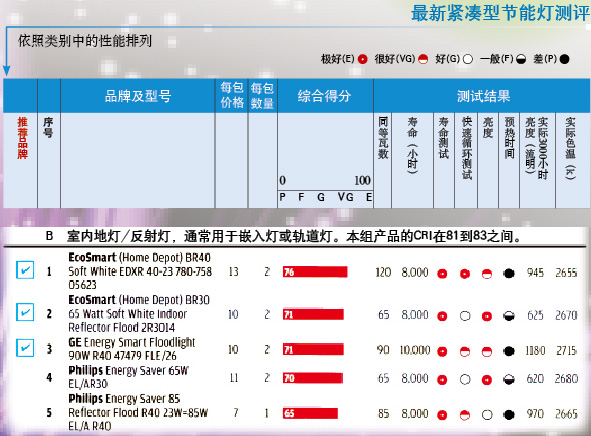Click GE Energy Smart 预热时间 black dot
Viewport: 591px width, 436px height.
(x=509, y=351)
